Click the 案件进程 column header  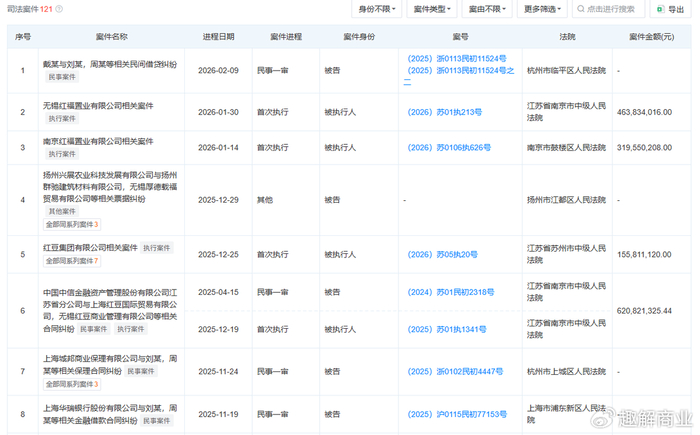[286, 37]
